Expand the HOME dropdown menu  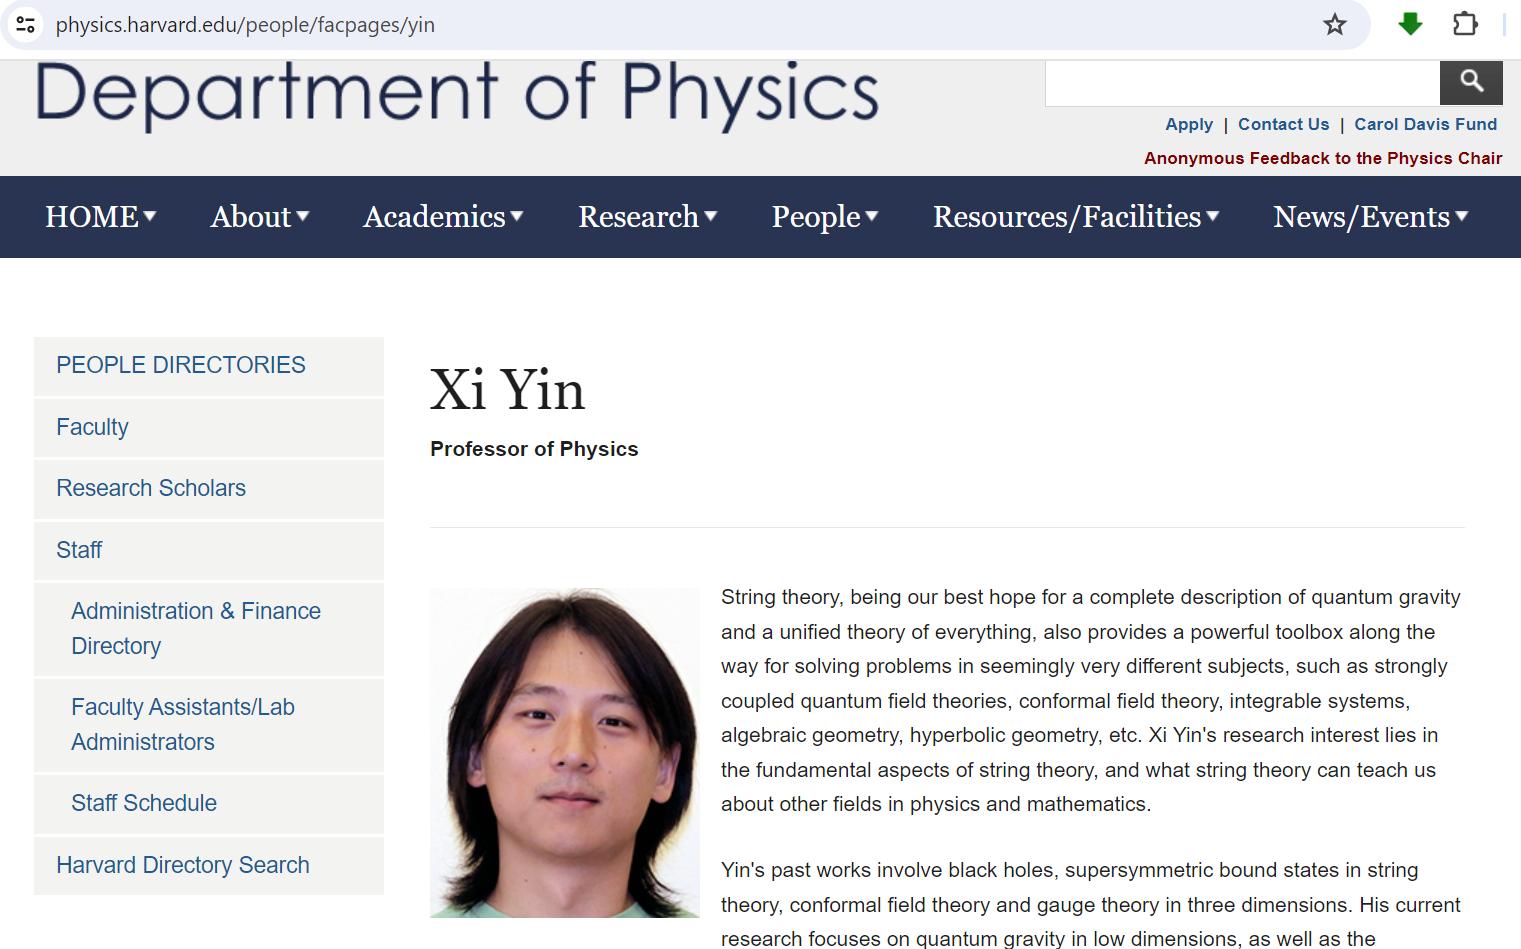tap(100, 217)
